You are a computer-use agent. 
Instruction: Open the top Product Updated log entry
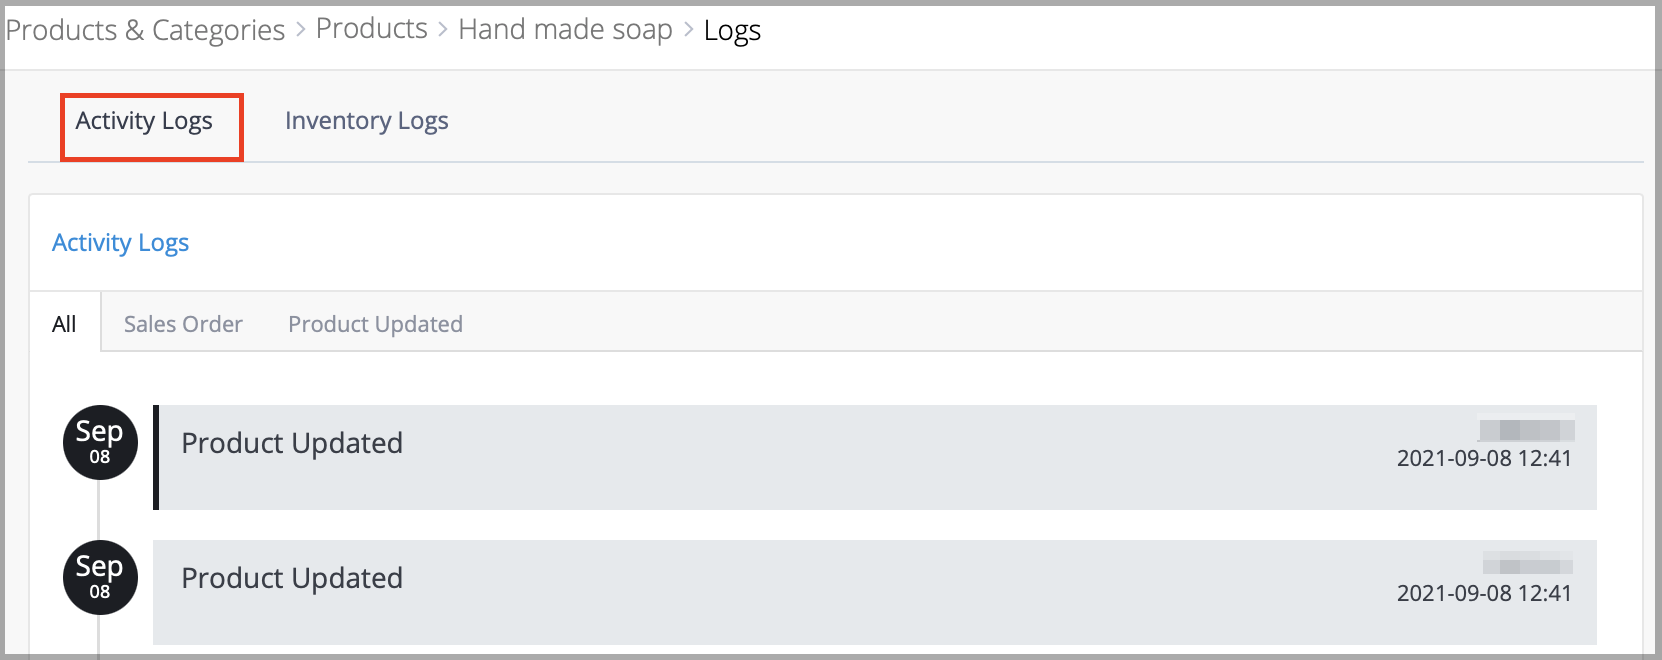pyautogui.click(x=875, y=457)
